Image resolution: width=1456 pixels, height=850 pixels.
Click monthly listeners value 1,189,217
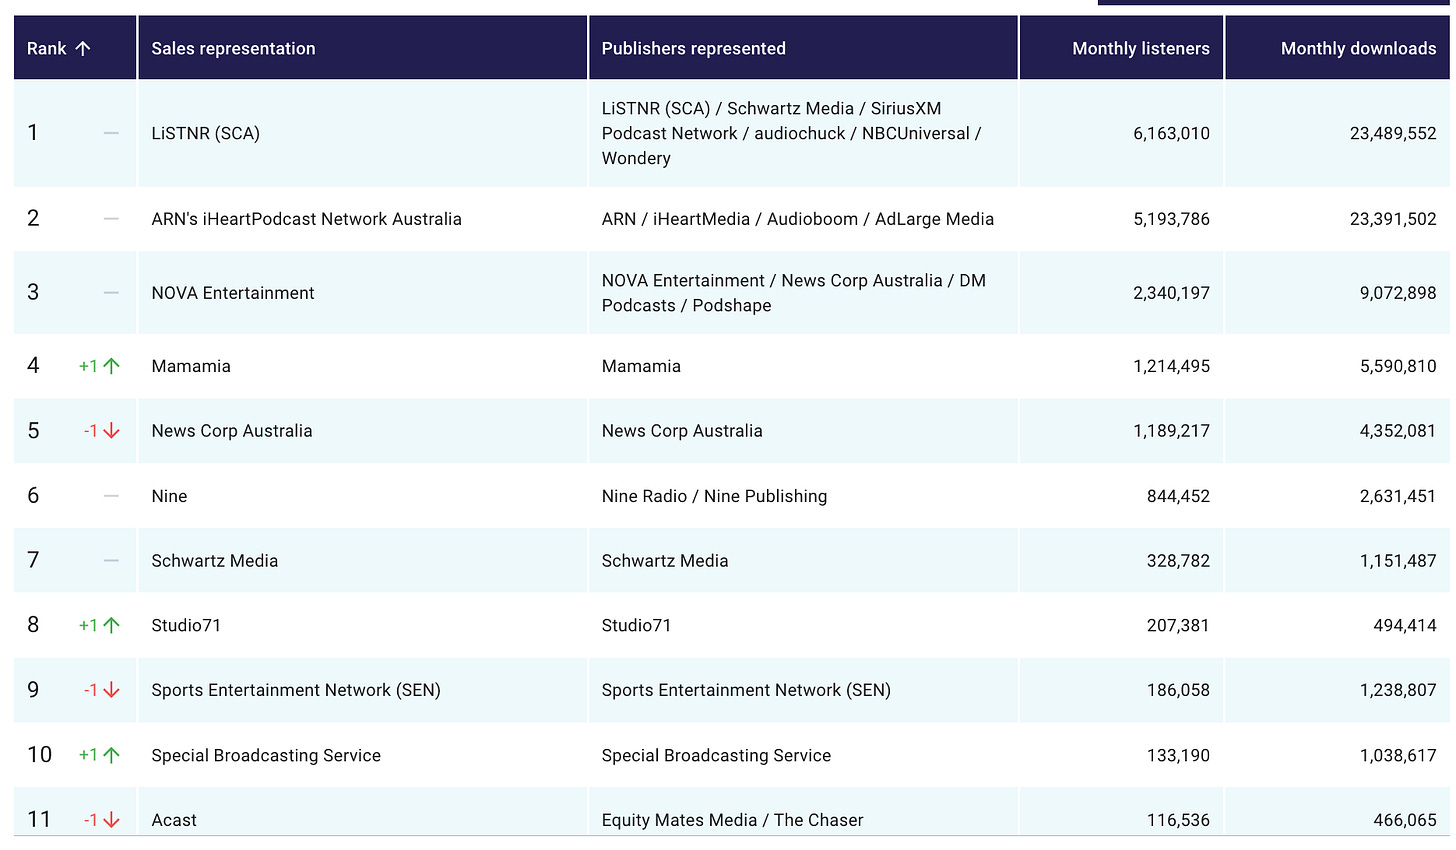(1171, 431)
